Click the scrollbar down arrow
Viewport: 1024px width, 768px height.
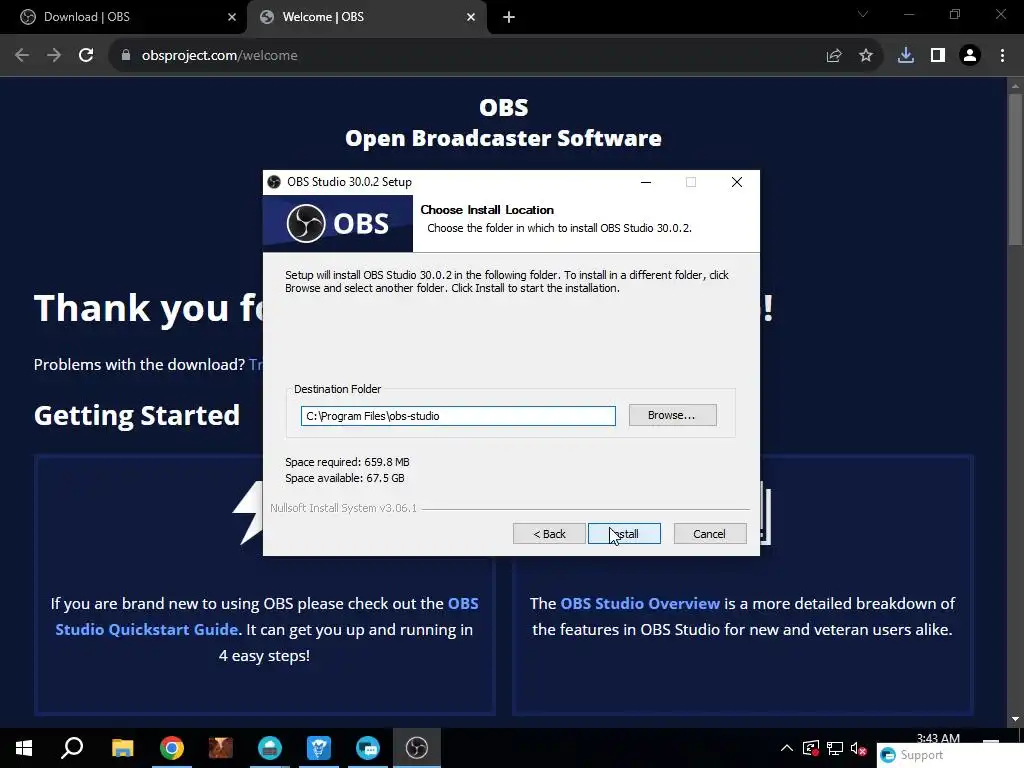1015,719
